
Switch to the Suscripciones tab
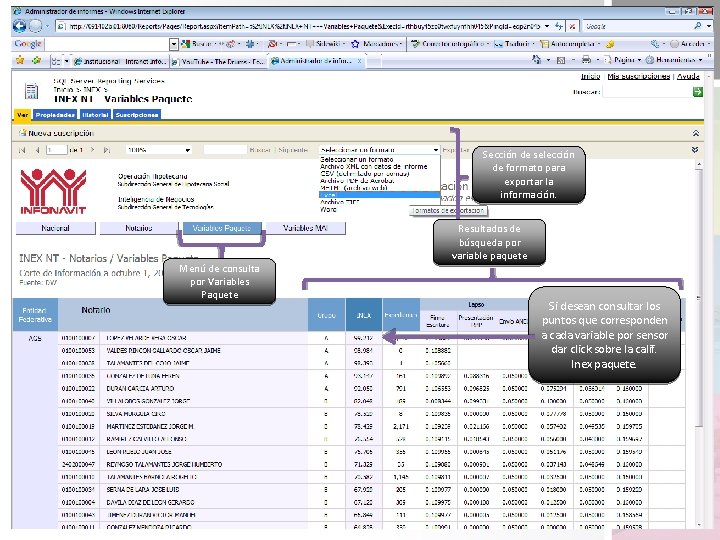tap(137, 115)
